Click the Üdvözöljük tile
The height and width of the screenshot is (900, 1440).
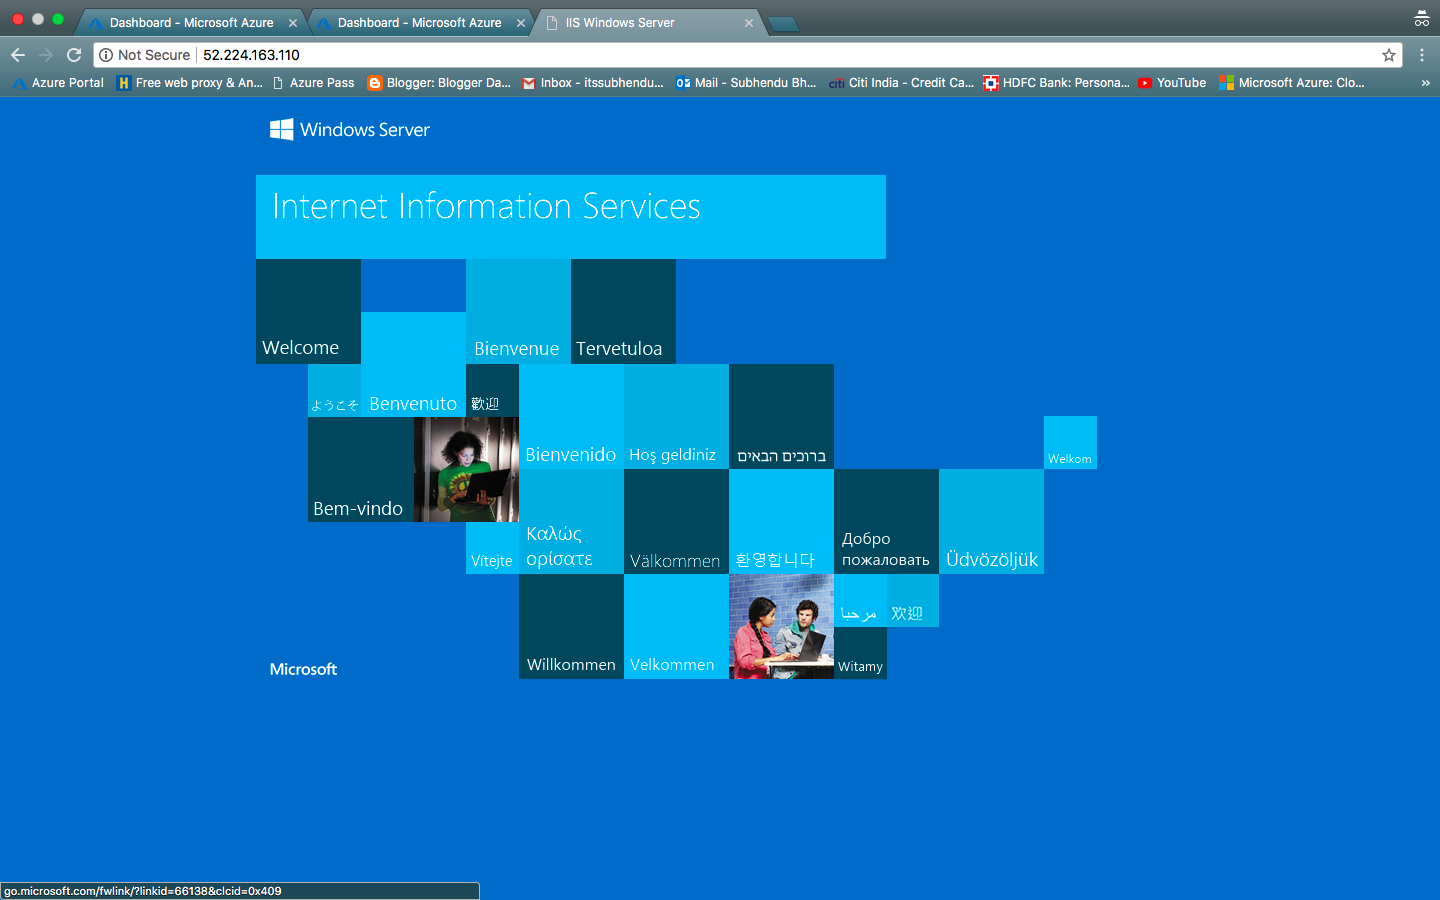(x=991, y=522)
